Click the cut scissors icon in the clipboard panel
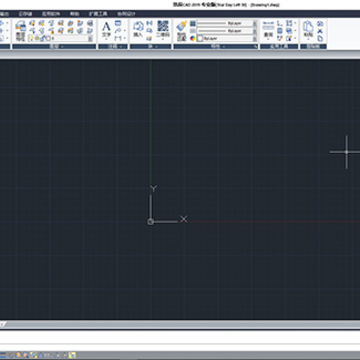 click(x=320, y=31)
